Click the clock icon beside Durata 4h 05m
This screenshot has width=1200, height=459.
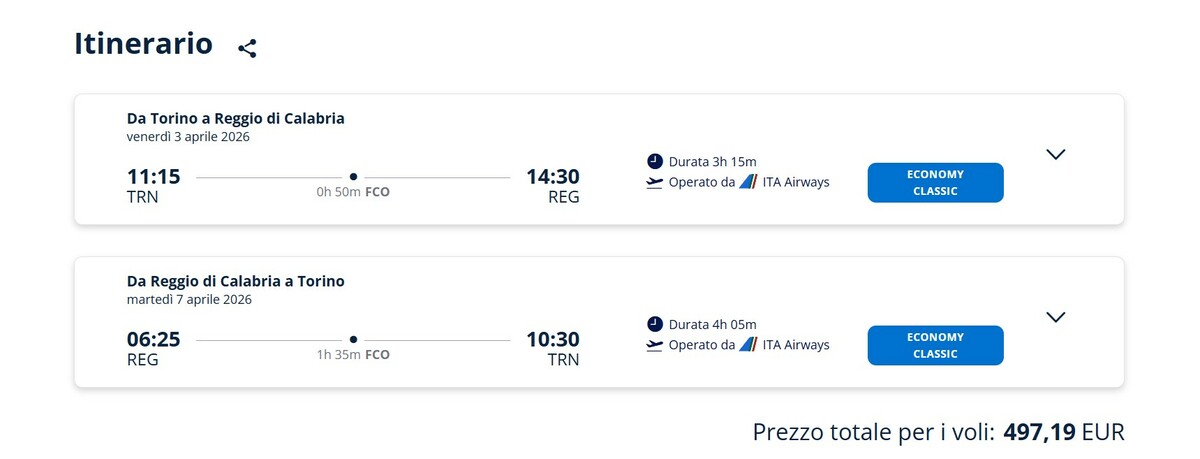tap(655, 324)
